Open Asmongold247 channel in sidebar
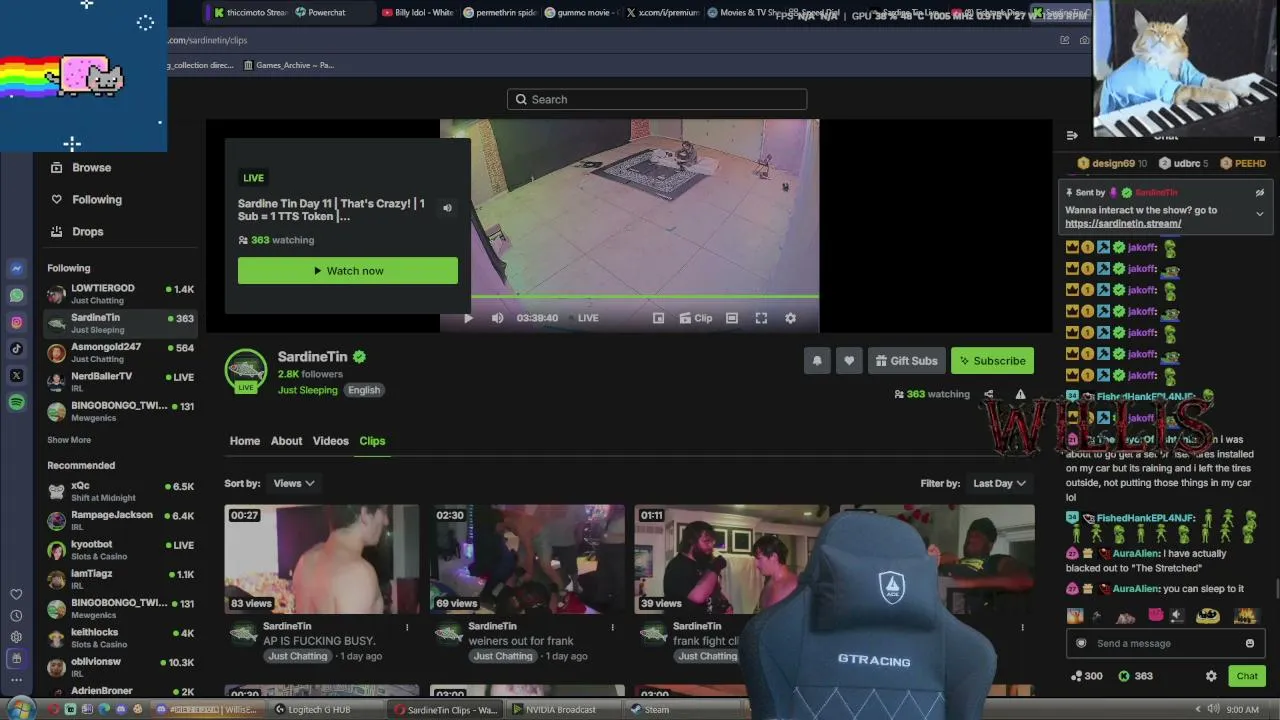Screen dimensions: 1280x720 tap(121, 352)
